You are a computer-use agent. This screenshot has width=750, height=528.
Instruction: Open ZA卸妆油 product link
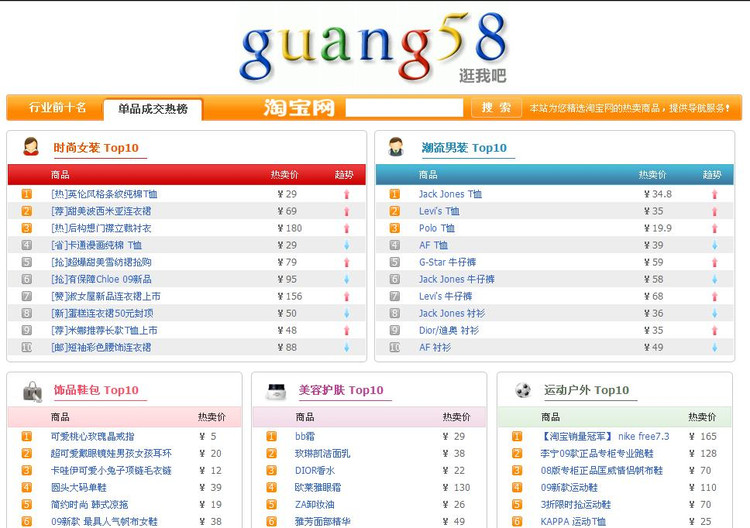click(315, 505)
